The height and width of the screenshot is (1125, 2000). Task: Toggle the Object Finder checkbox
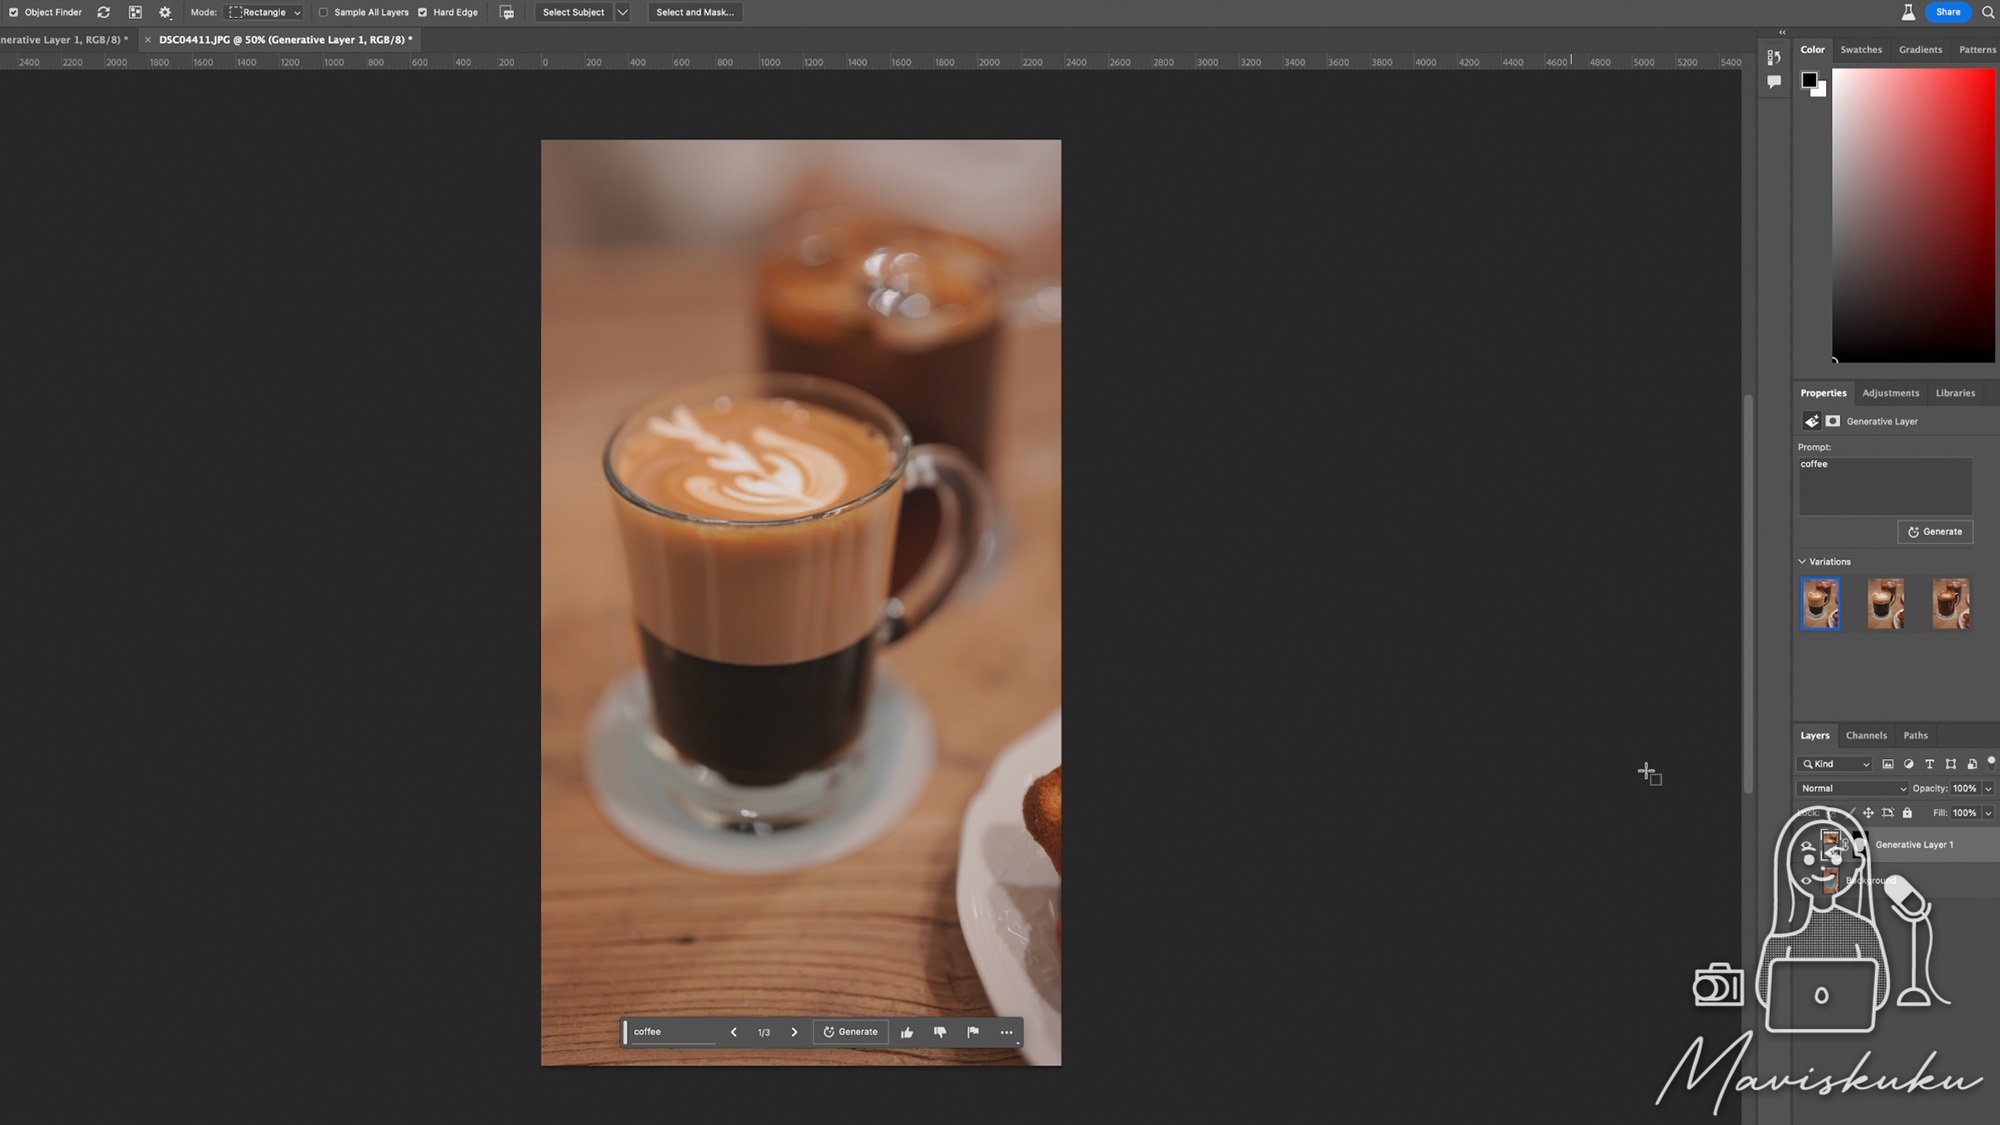[14, 12]
